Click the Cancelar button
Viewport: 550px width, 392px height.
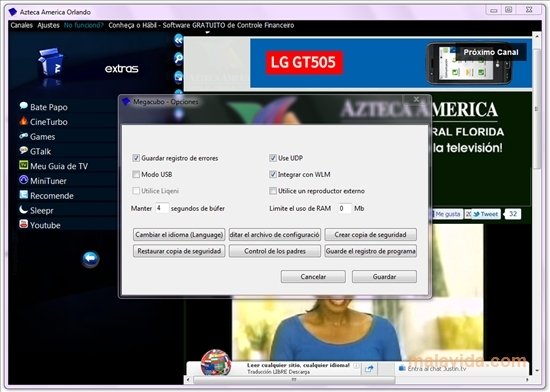[x=313, y=277]
